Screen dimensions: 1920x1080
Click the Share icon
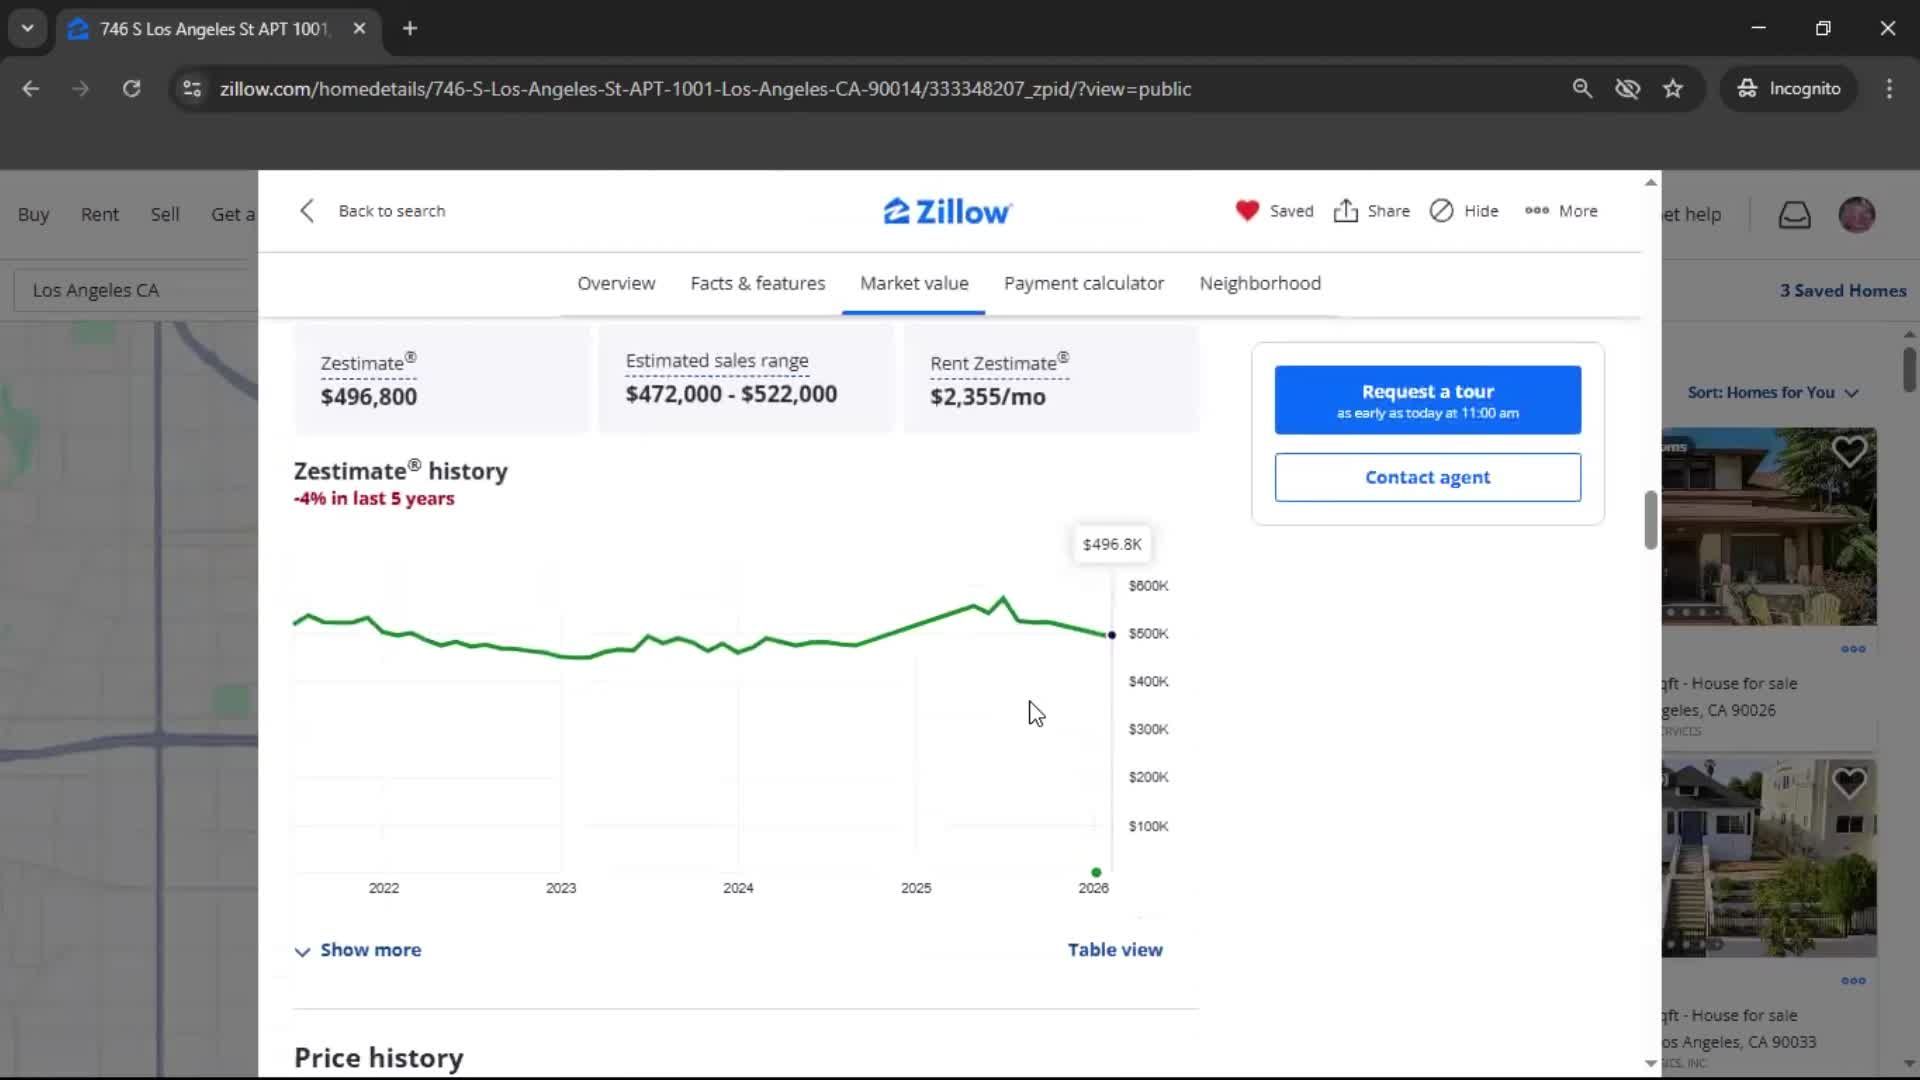(1346, 211)
